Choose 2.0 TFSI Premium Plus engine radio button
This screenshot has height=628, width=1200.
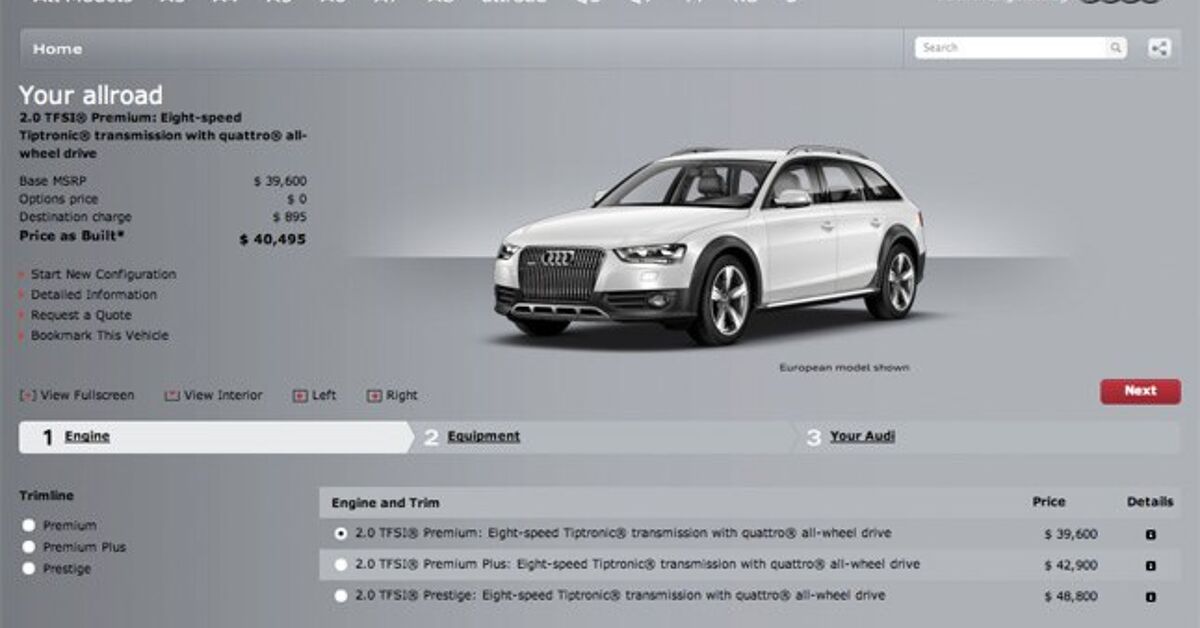point(341,565)
